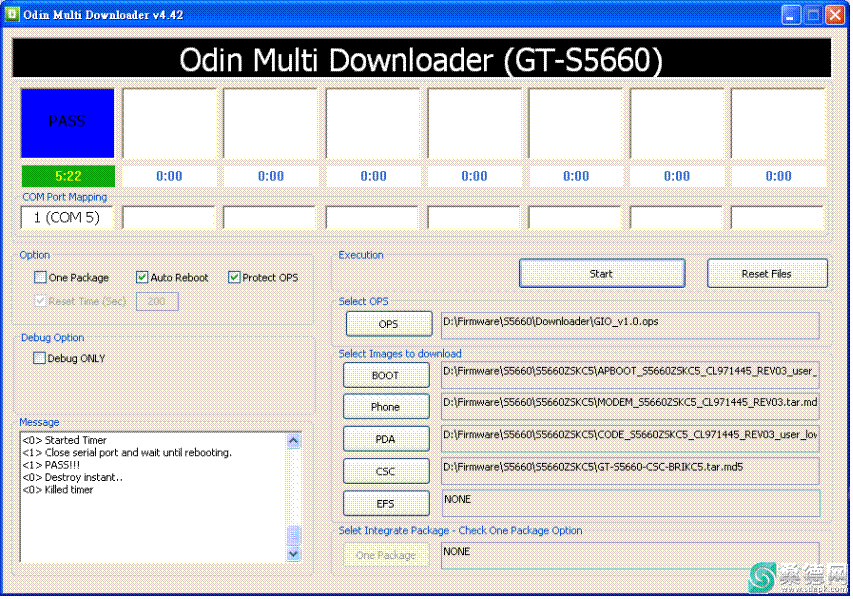Screen dimensions: 853x599
Task: Click the blue PASS status box
Action: tap(67, 123)
